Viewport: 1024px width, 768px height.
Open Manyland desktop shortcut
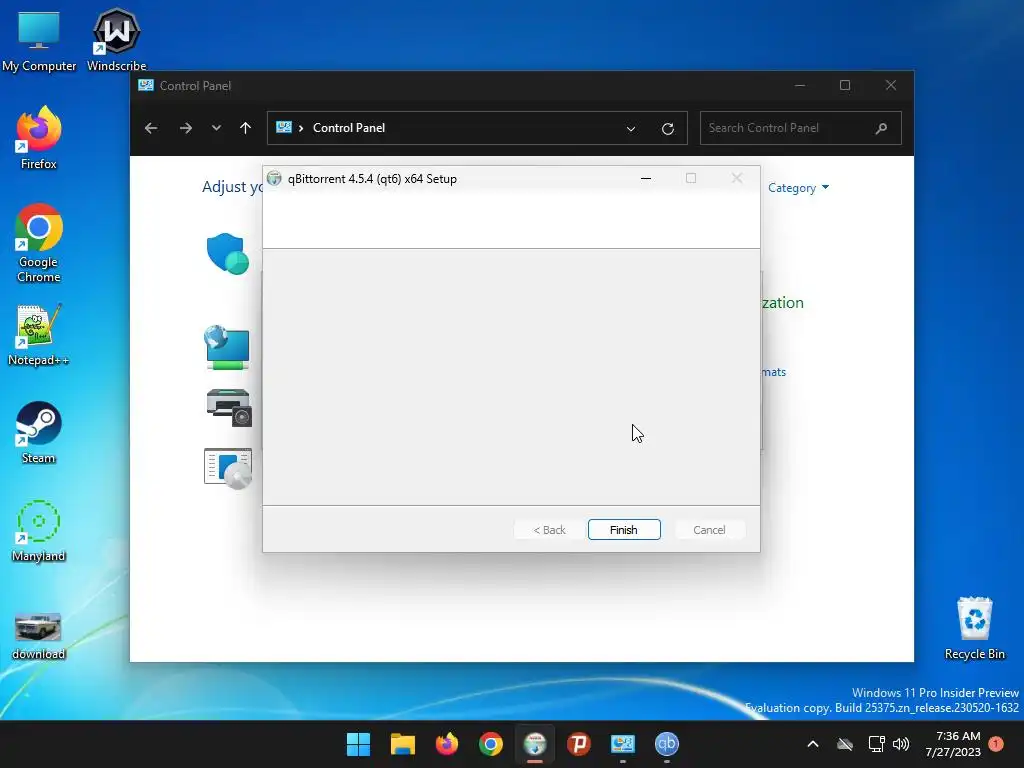pyautogui.click(x=39, y=530)
